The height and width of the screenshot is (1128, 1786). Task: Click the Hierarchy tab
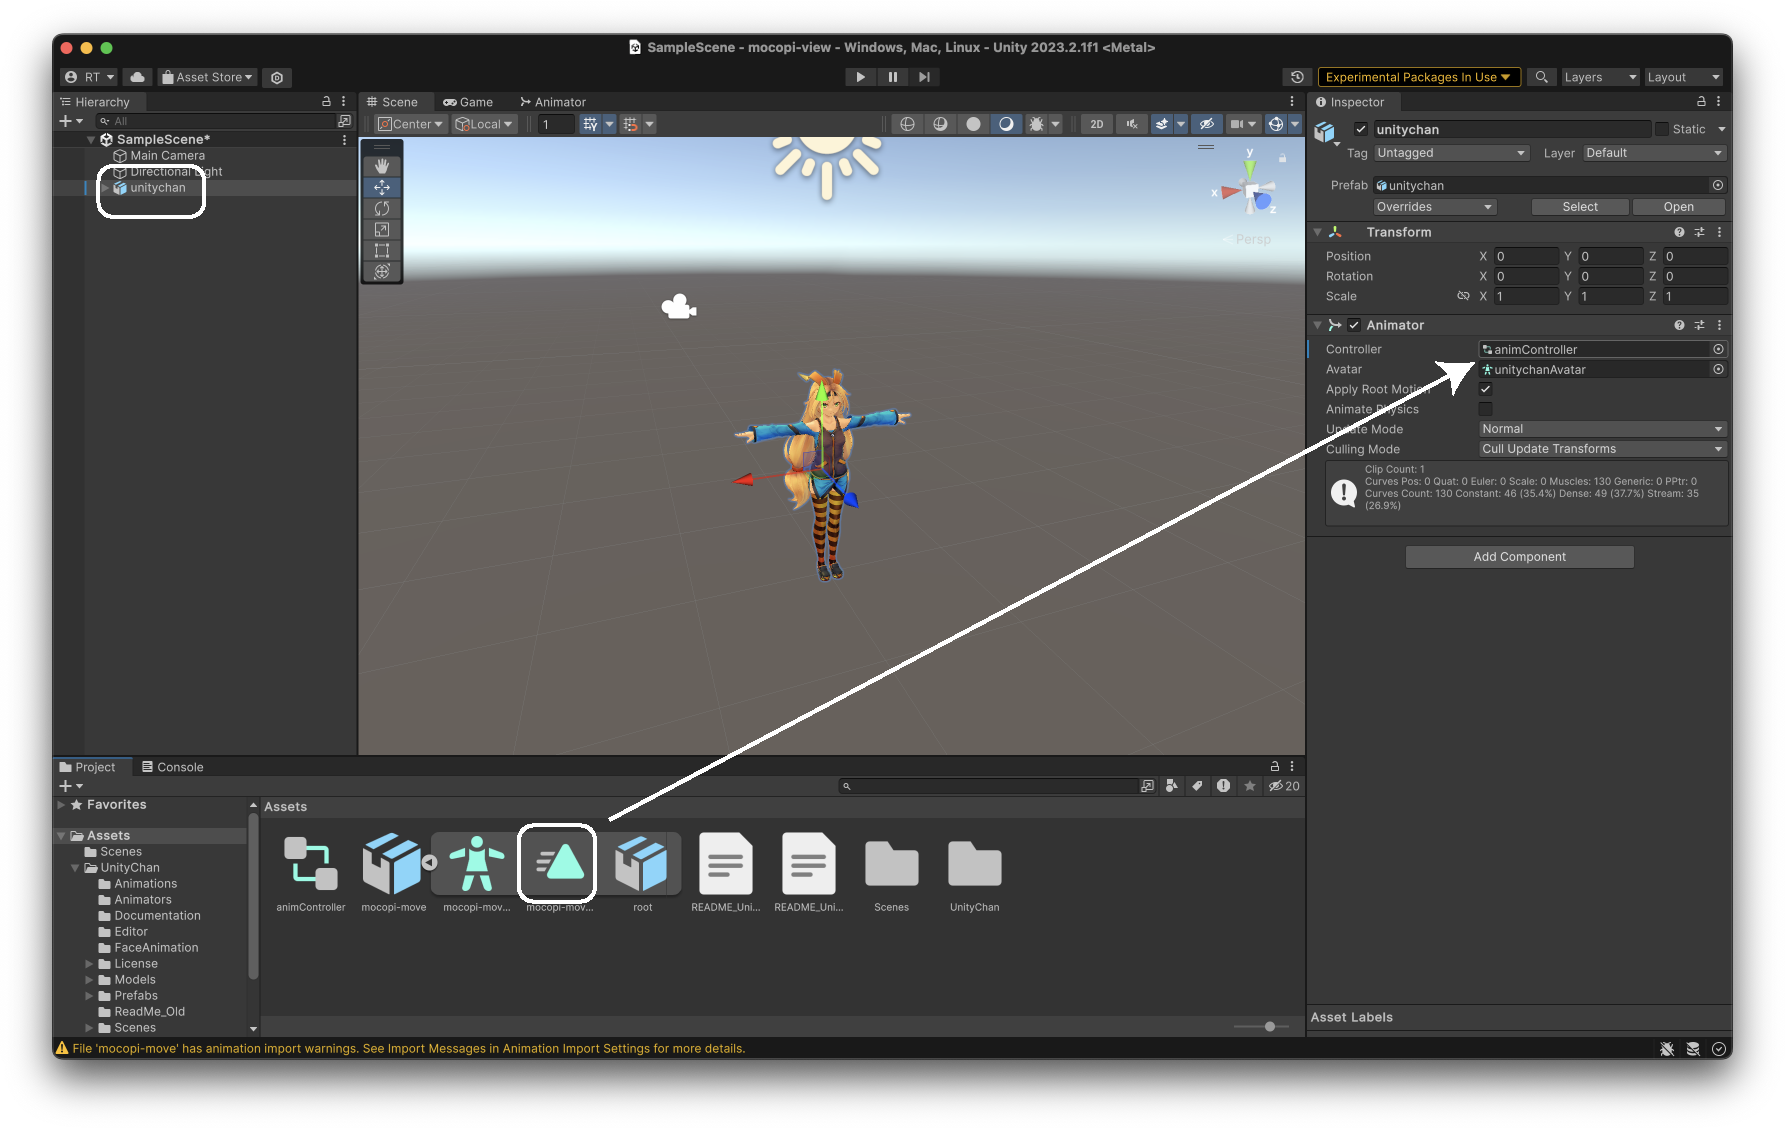(96, 102)
